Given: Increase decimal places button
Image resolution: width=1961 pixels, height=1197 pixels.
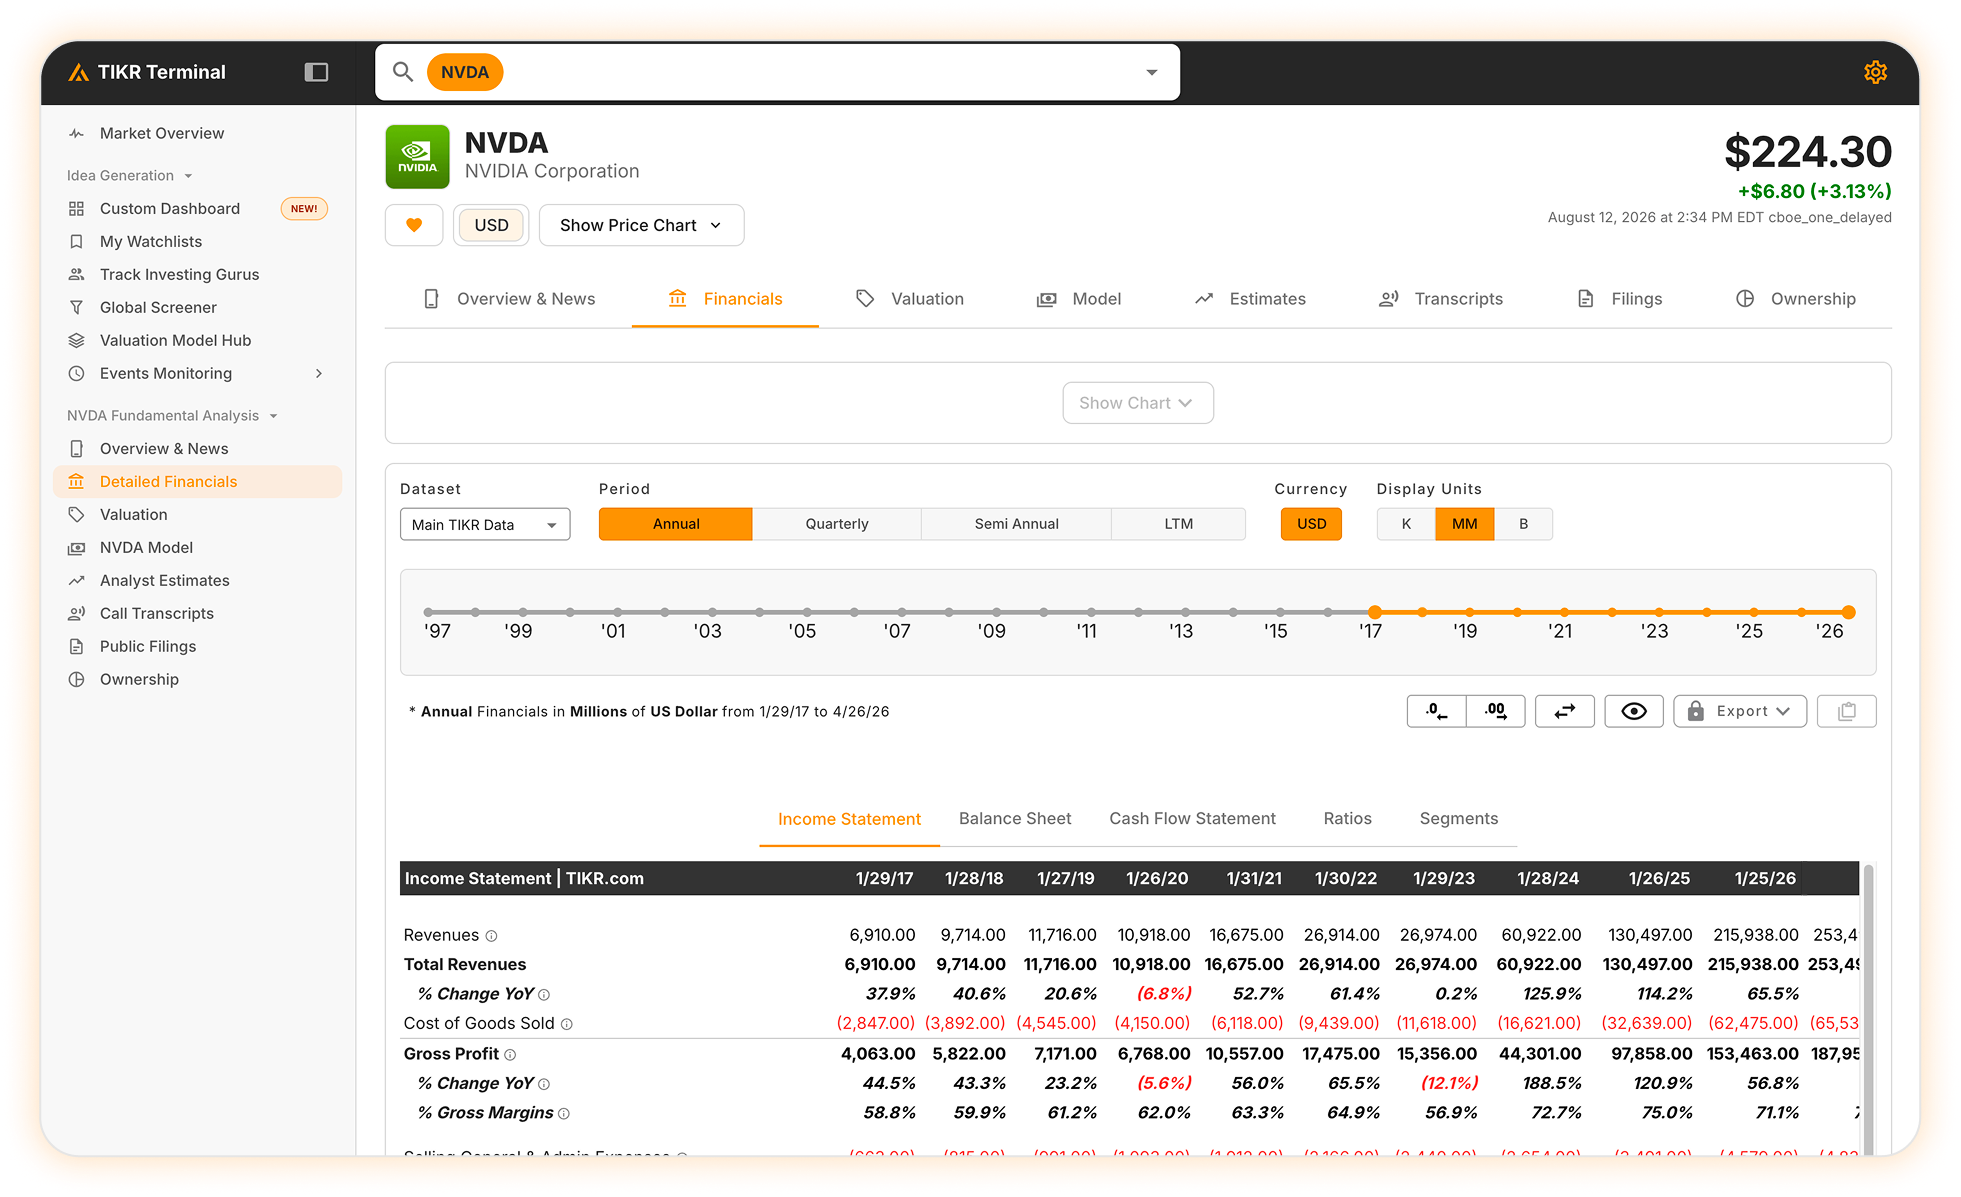Looking at the screenshot, I should [1495, 711].
